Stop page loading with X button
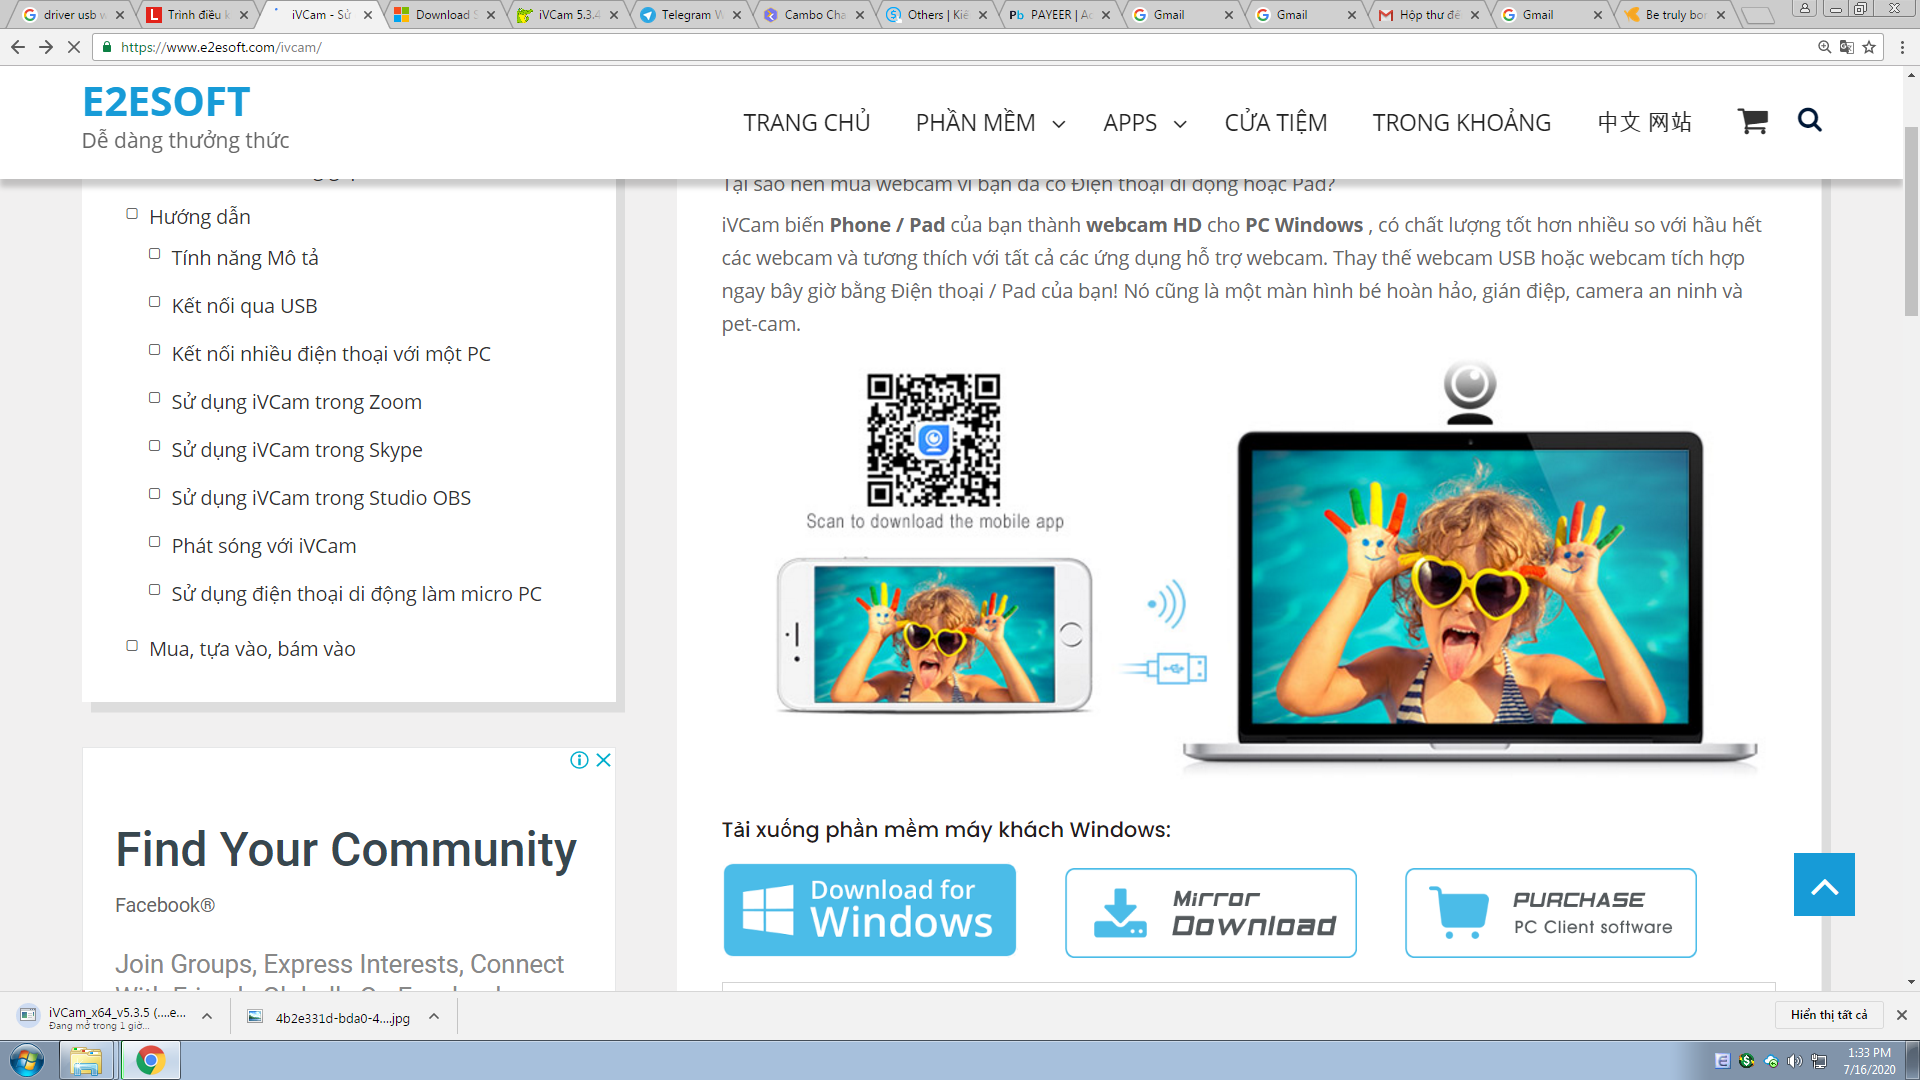The image size is (1920, 1080). pos(73,47)
